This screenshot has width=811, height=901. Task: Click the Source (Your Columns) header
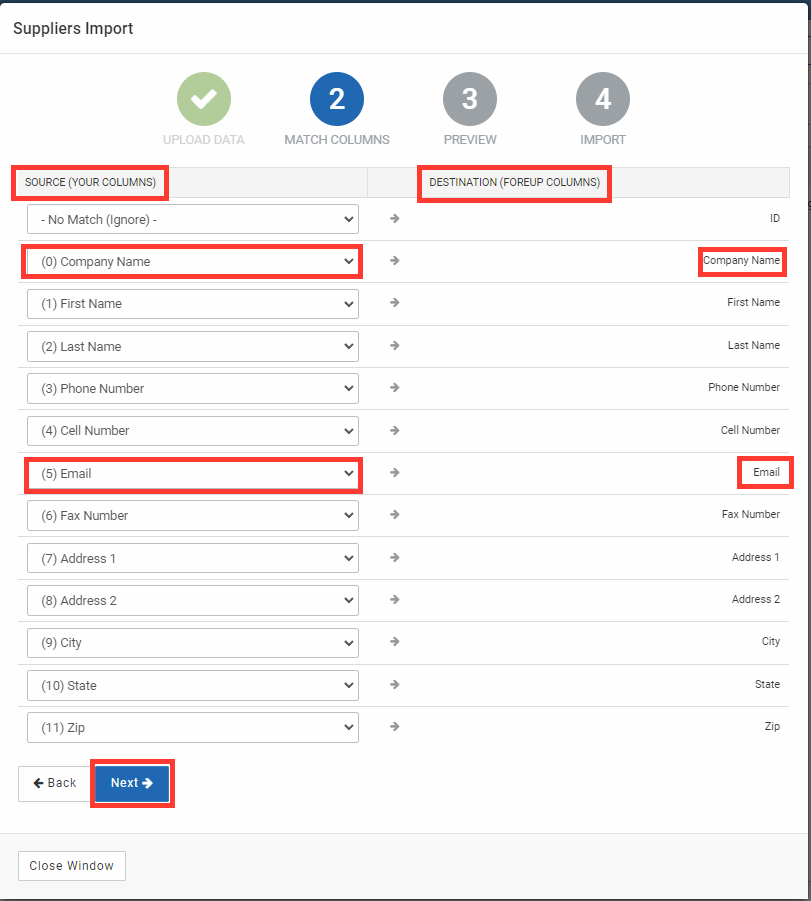point(90,182)
